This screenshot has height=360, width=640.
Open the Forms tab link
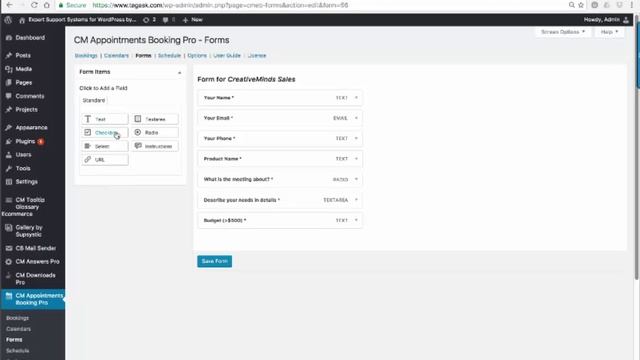(143, 56)
